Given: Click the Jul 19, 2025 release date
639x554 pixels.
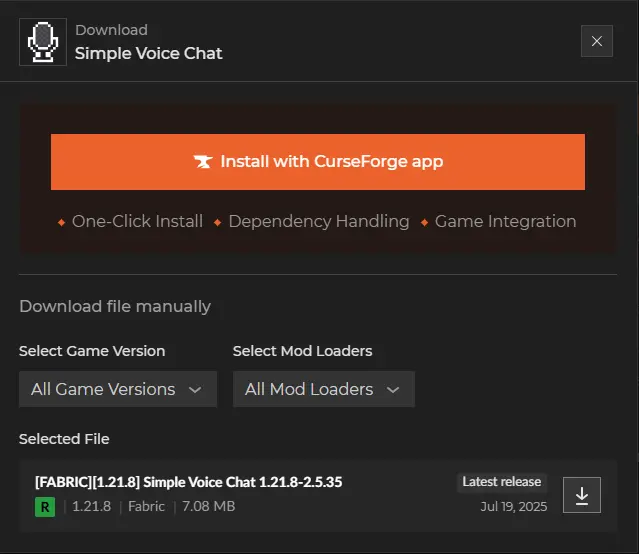Looking at the screenshot, I should (513, 507).
